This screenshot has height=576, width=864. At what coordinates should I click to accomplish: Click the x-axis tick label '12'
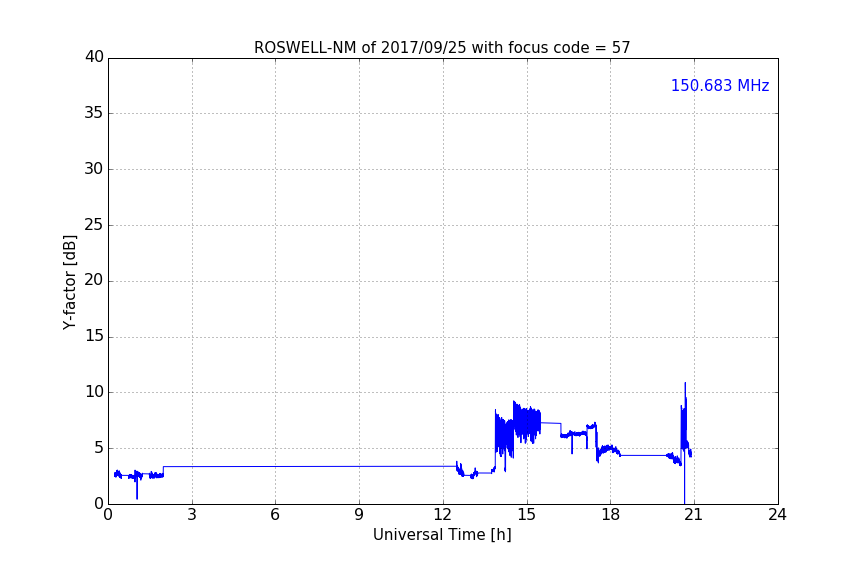(x=443, y=515)
